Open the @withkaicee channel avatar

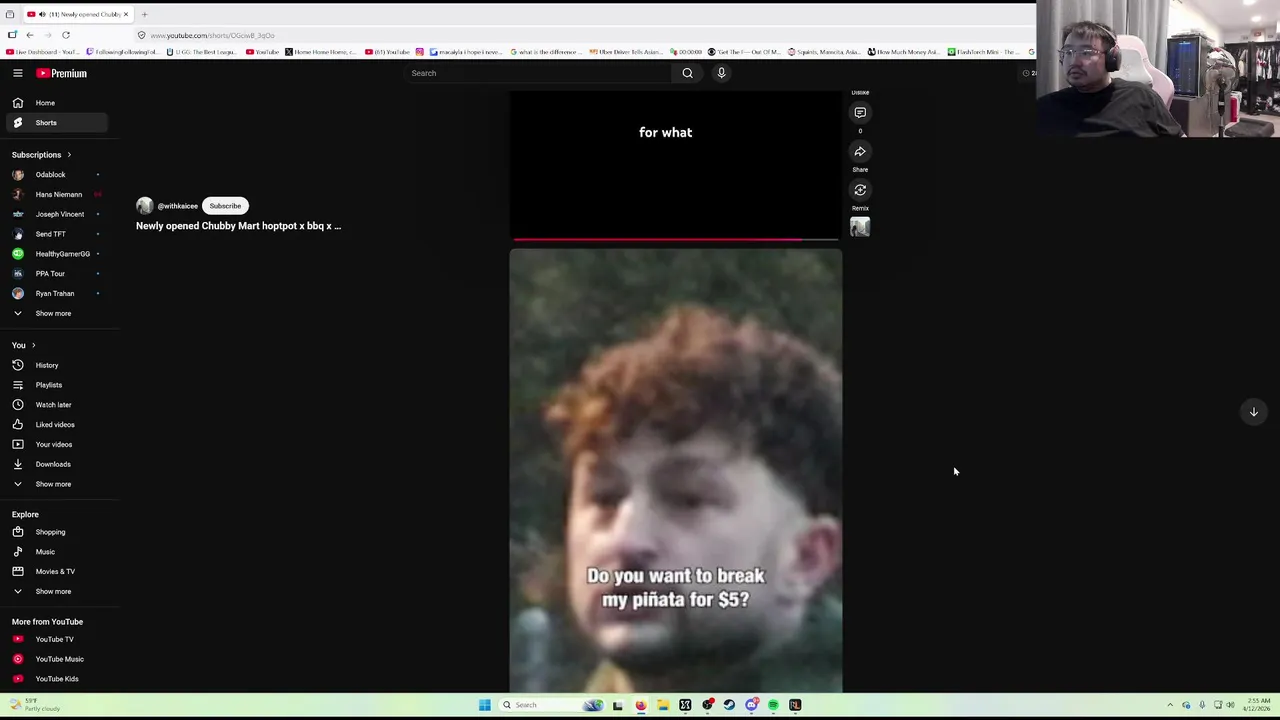coord(145,206)
